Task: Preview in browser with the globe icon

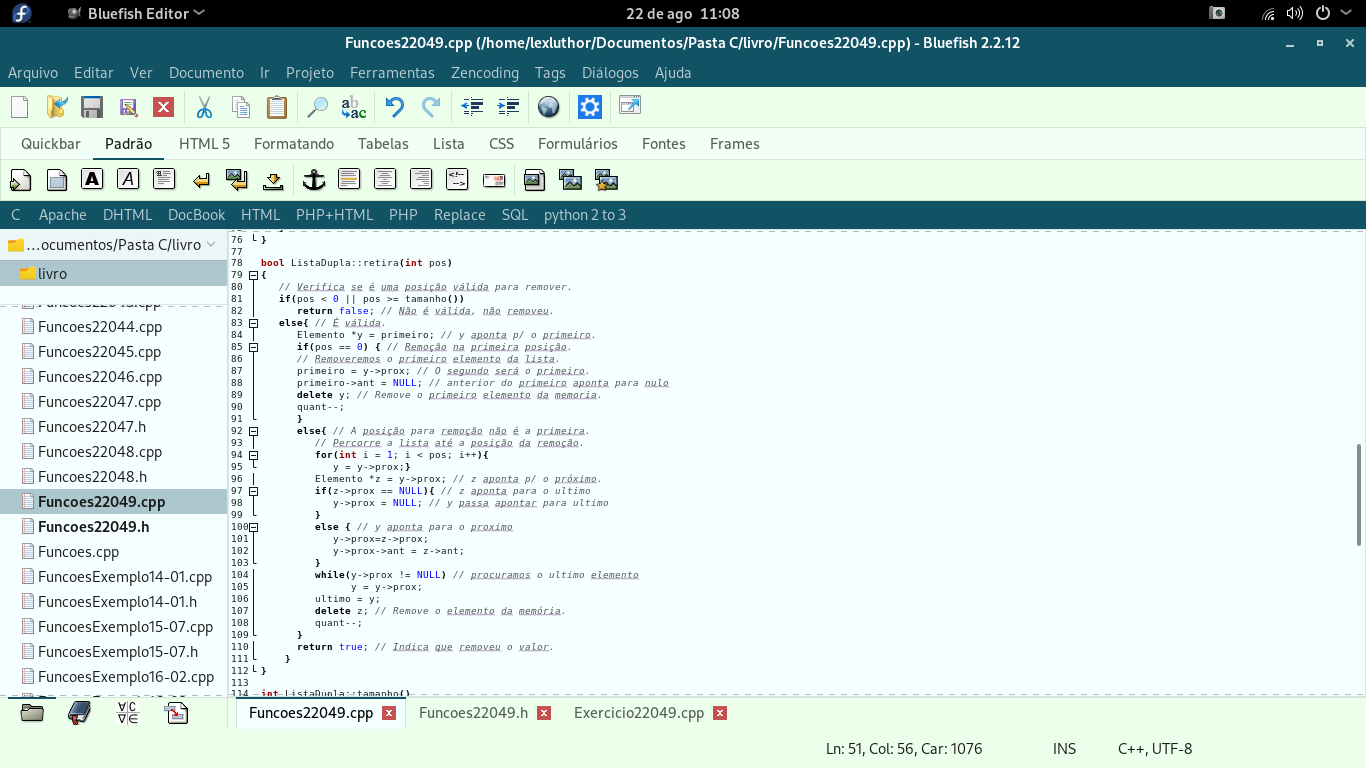Action: 548,107
